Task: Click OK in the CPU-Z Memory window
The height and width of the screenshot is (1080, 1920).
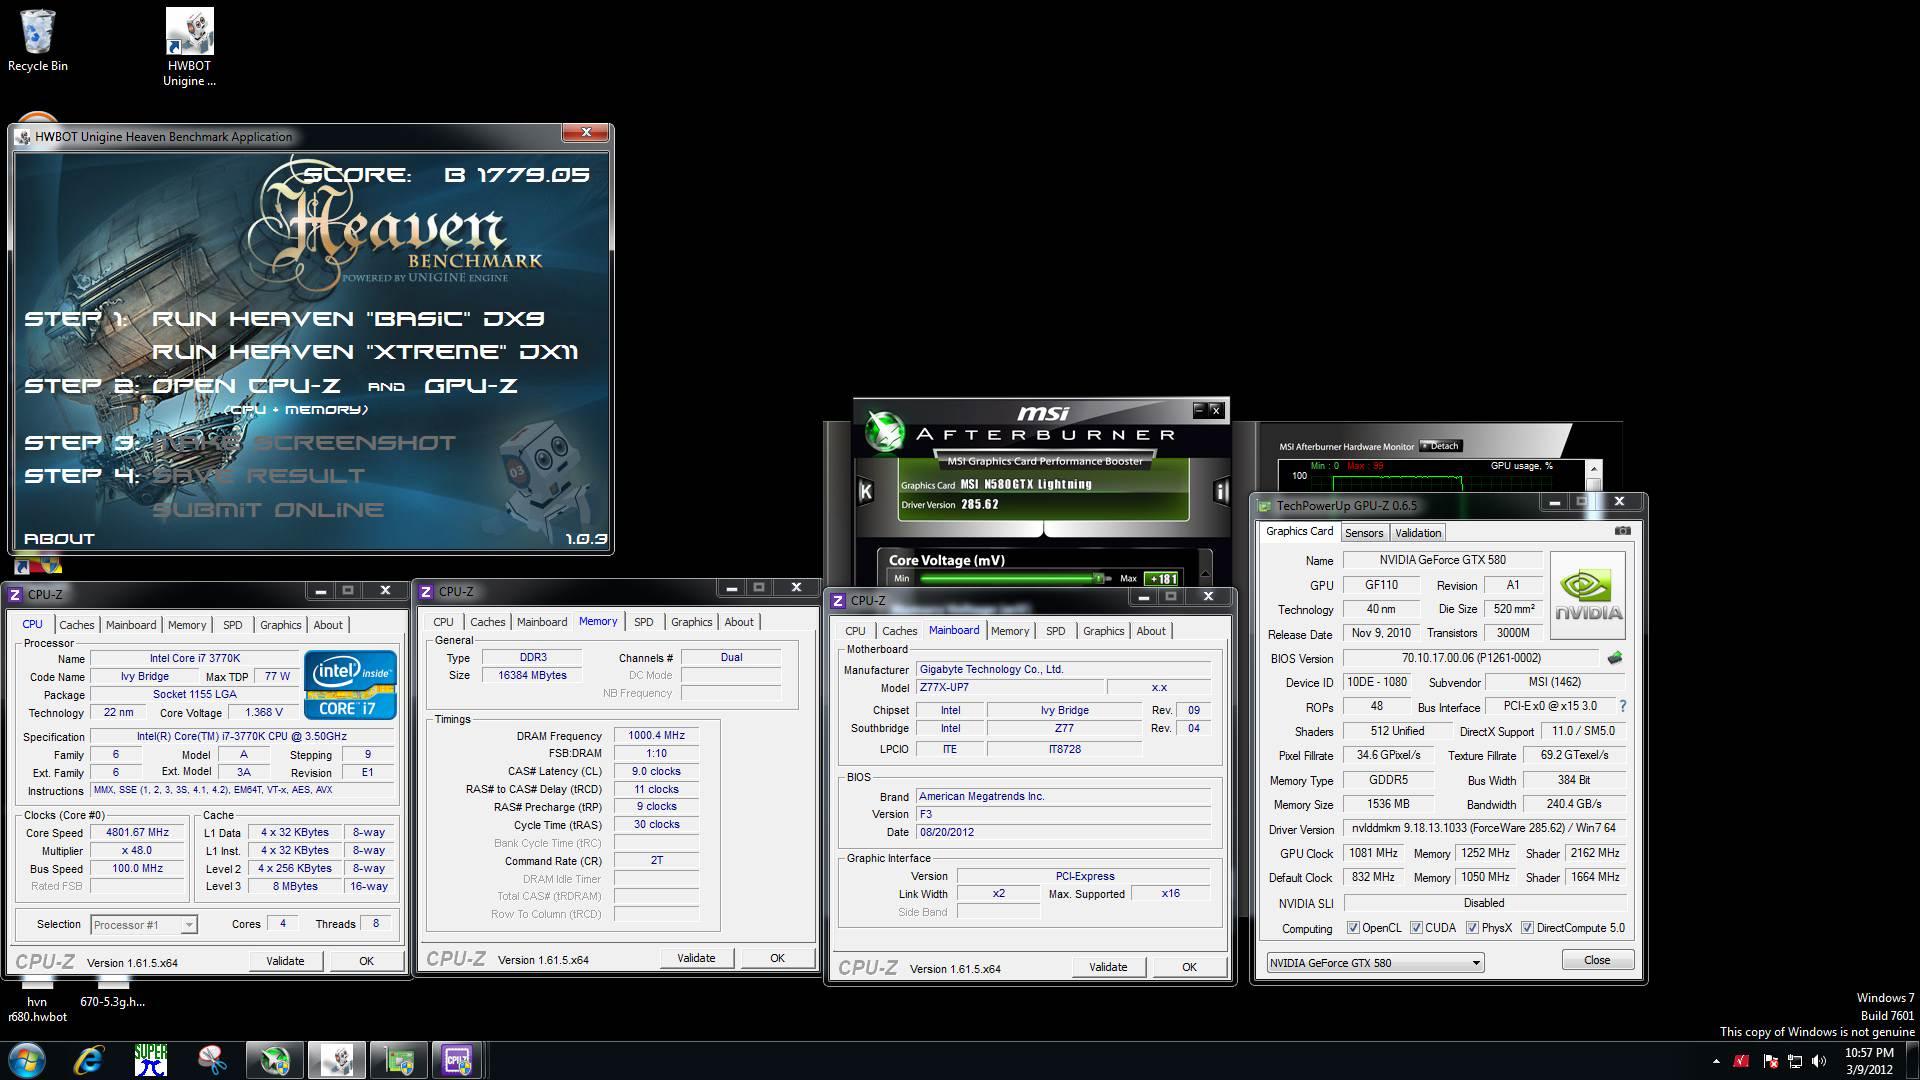Action: click(x=777, y=958)
